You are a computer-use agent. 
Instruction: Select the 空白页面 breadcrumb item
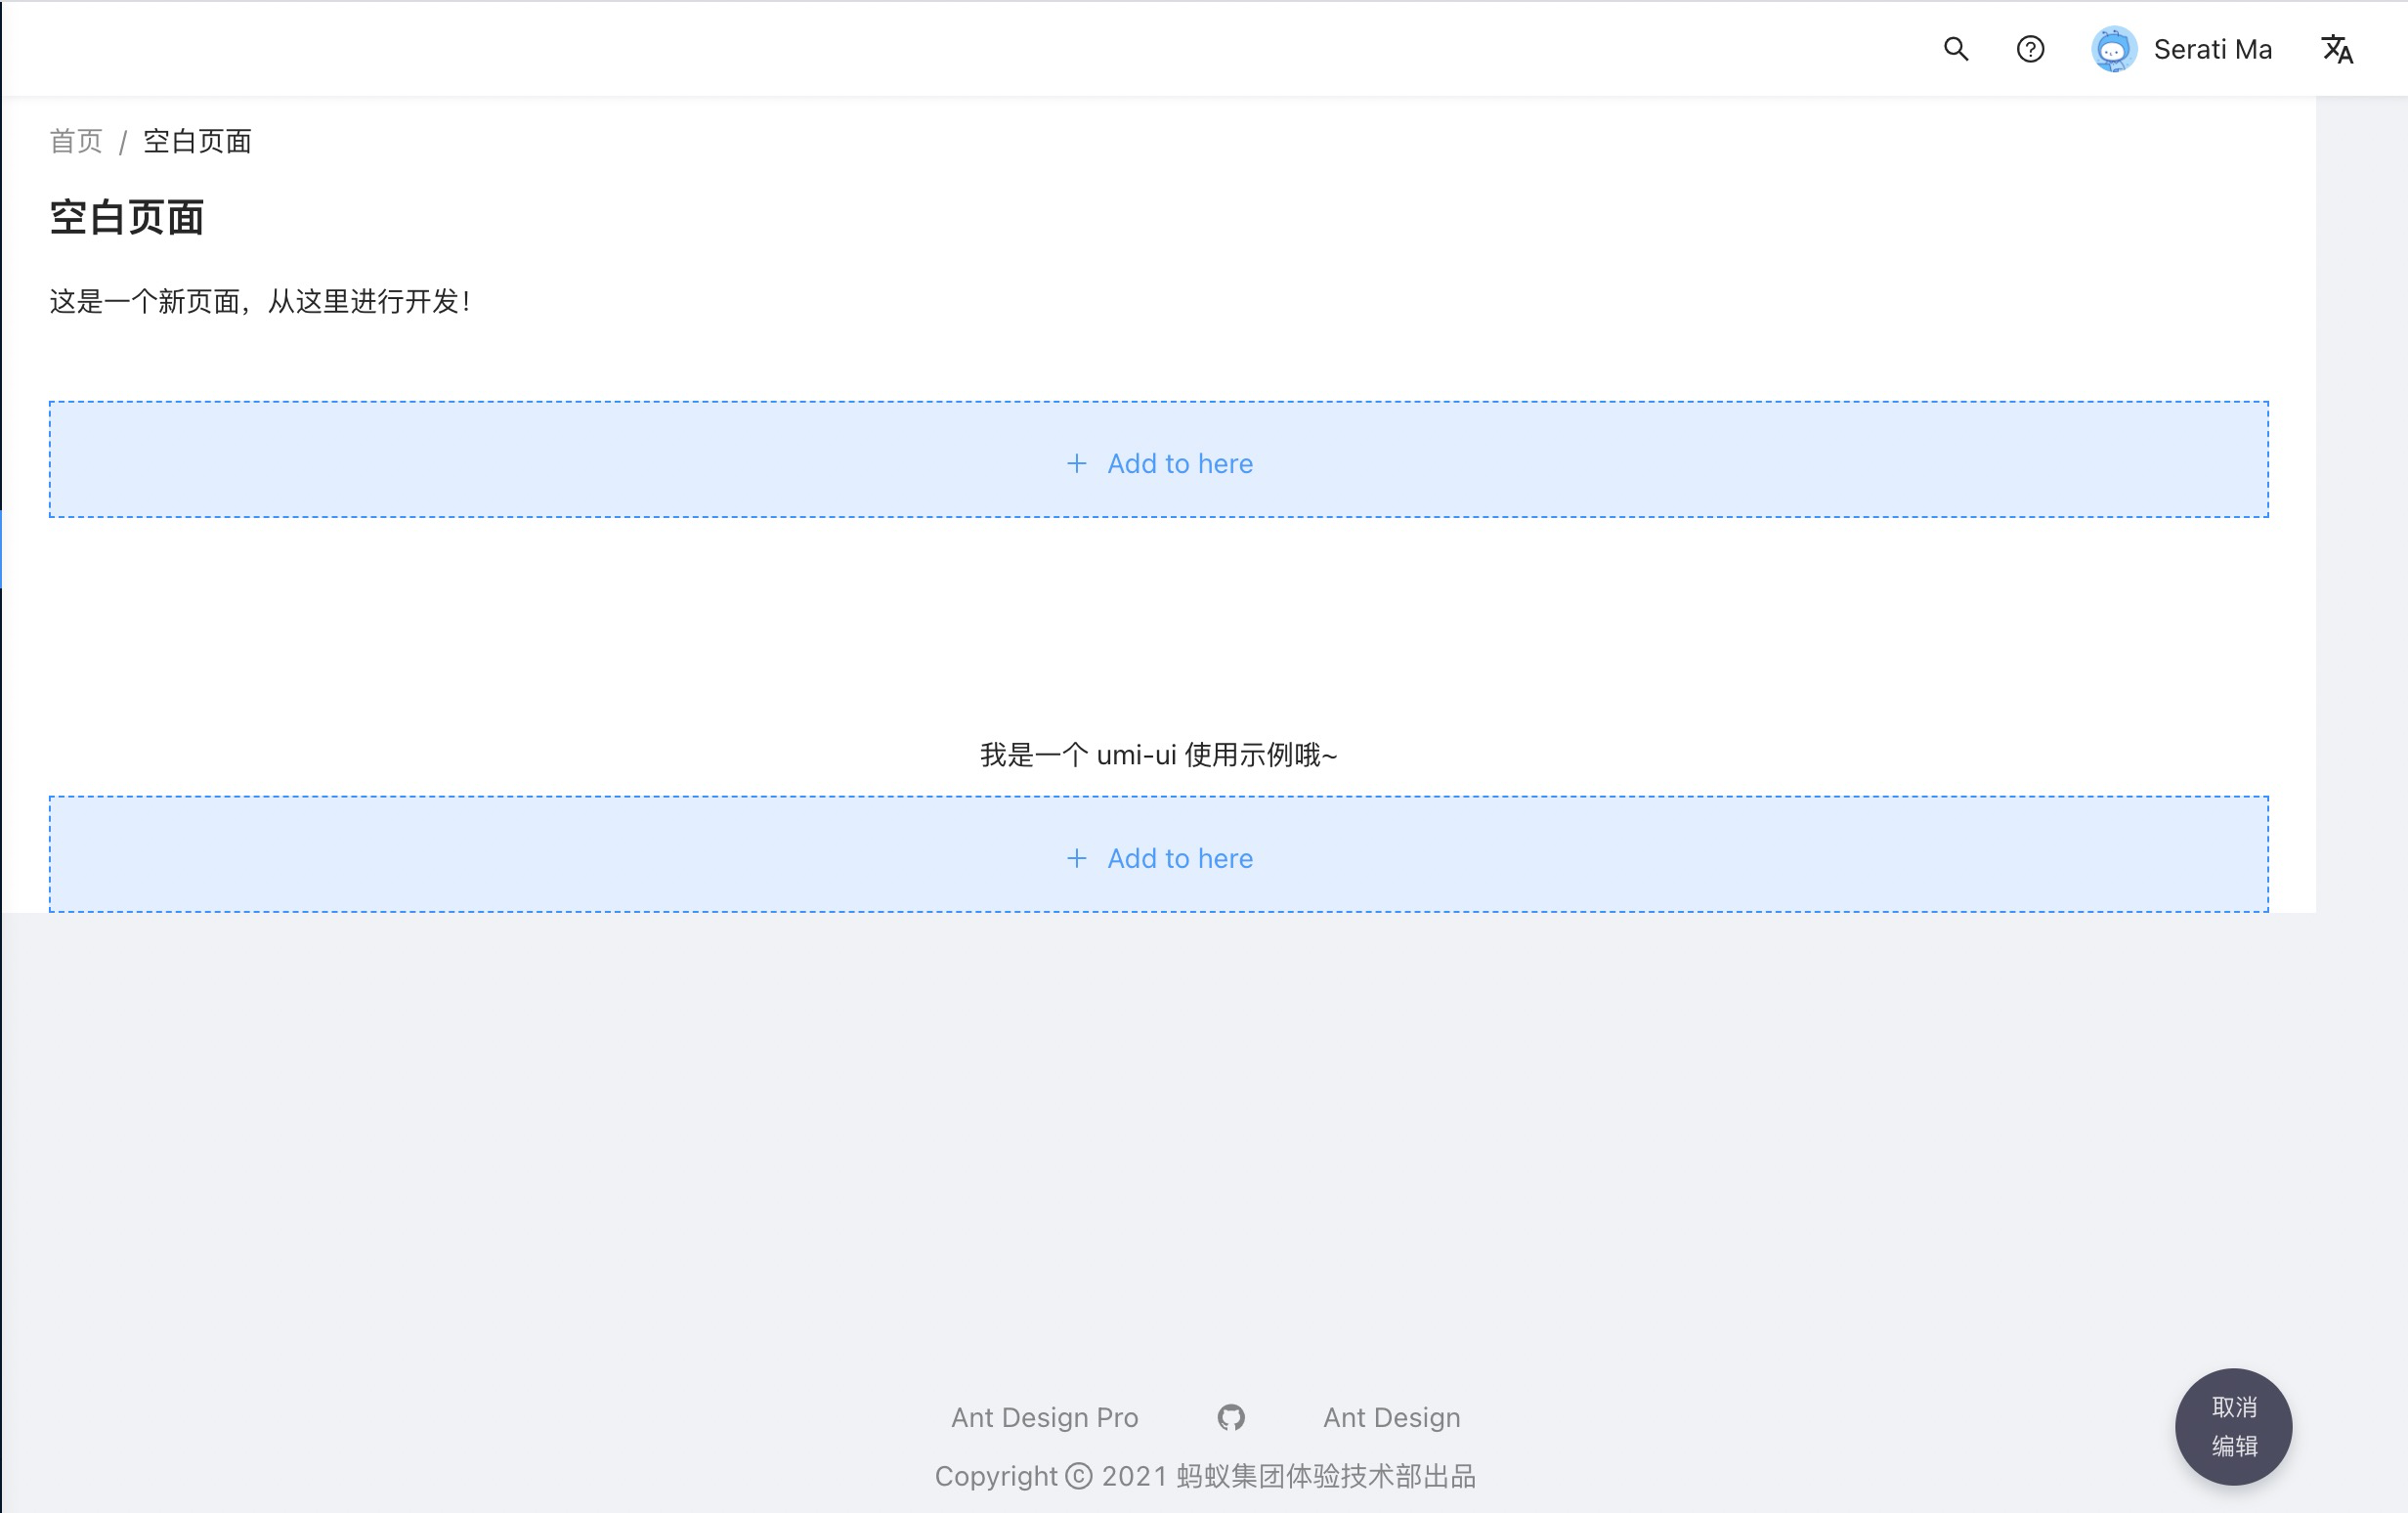tap(196, 141)
